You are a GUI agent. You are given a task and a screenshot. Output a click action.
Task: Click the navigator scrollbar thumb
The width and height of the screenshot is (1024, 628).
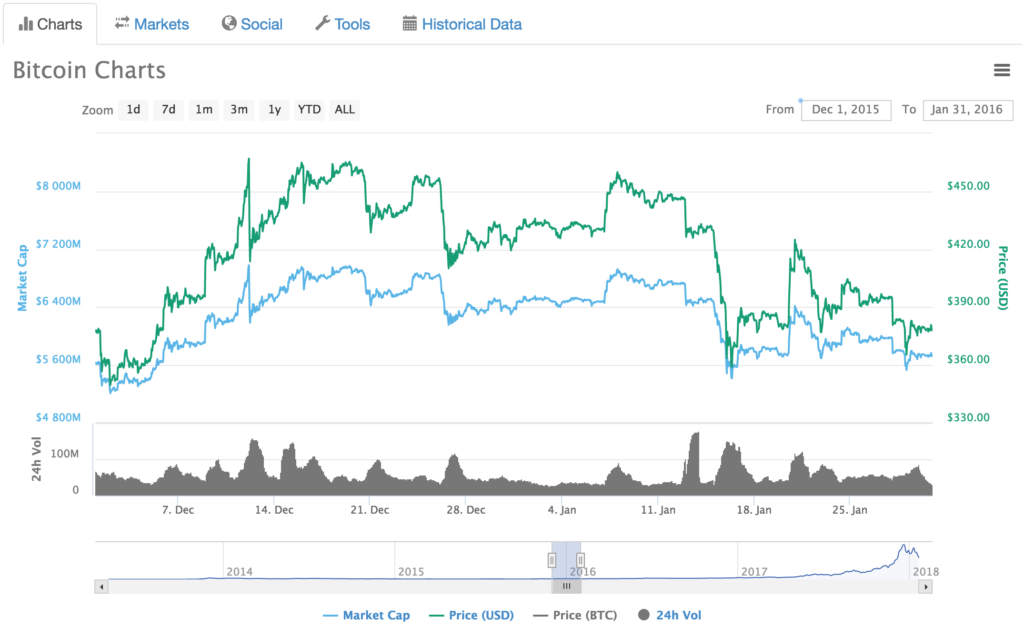[x=566, y=586]
